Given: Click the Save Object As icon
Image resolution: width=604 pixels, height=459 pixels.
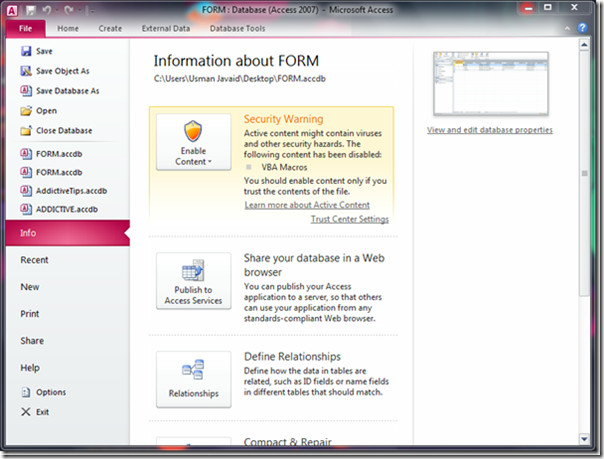Looking at the screenshot, I should tap(26, 71).
